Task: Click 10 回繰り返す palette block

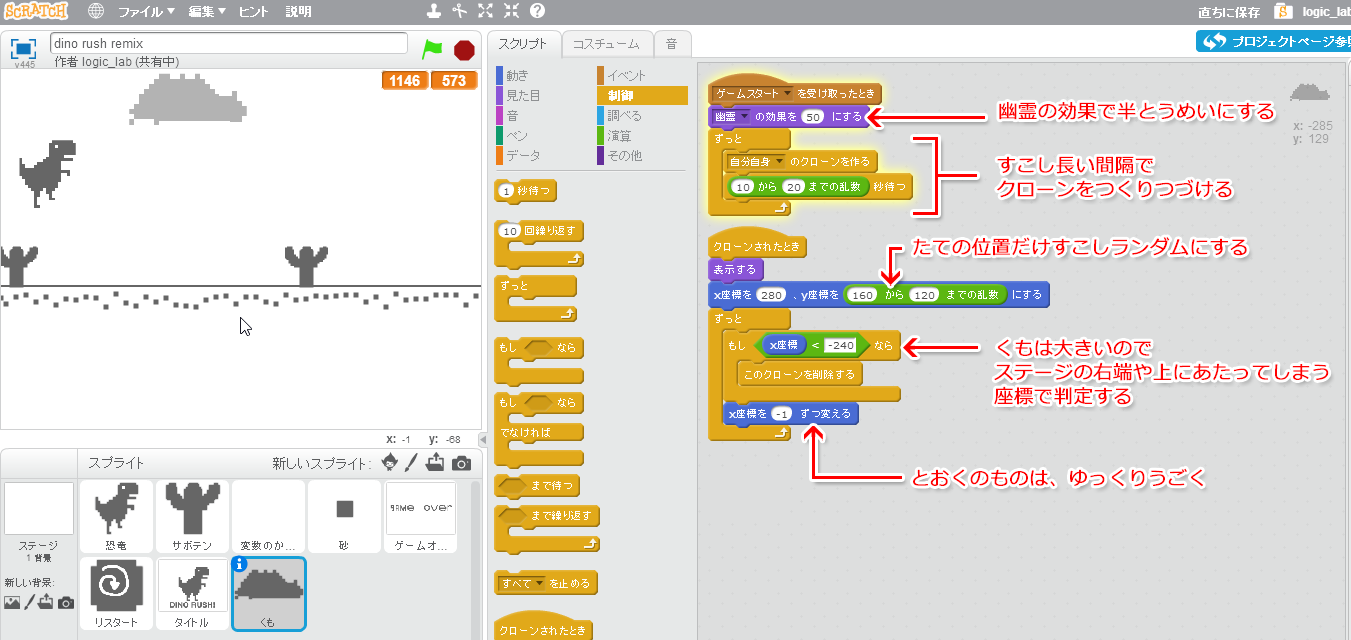Action: [x=540, y=231]
